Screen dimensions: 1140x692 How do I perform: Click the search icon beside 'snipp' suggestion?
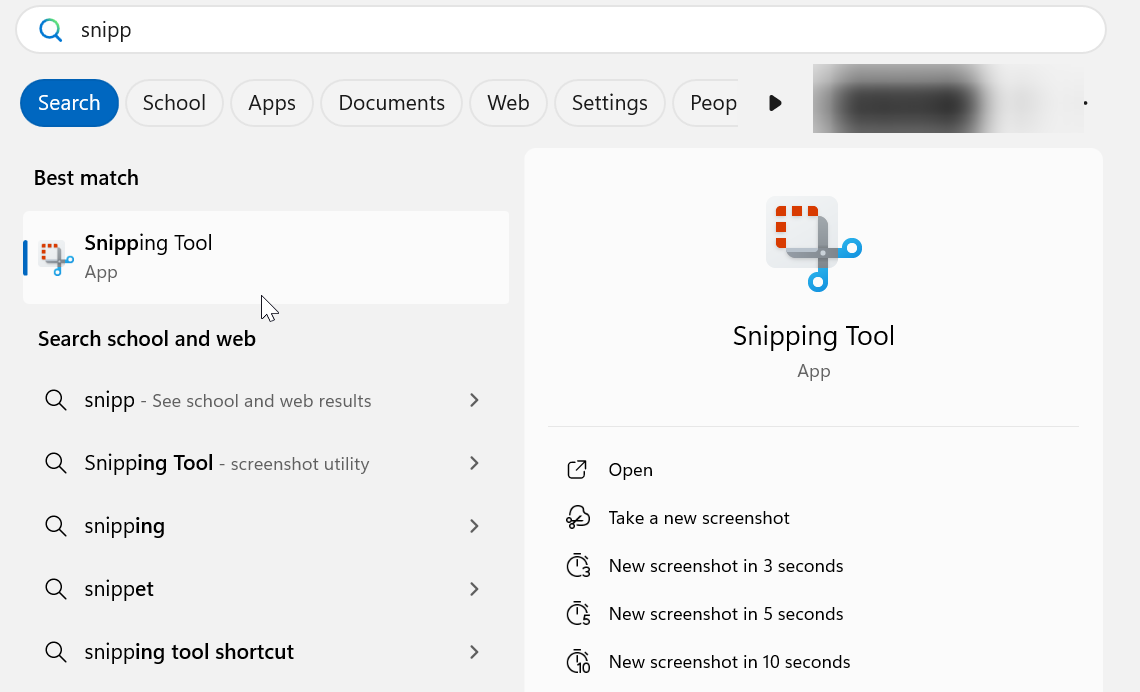tap(56, 400)
